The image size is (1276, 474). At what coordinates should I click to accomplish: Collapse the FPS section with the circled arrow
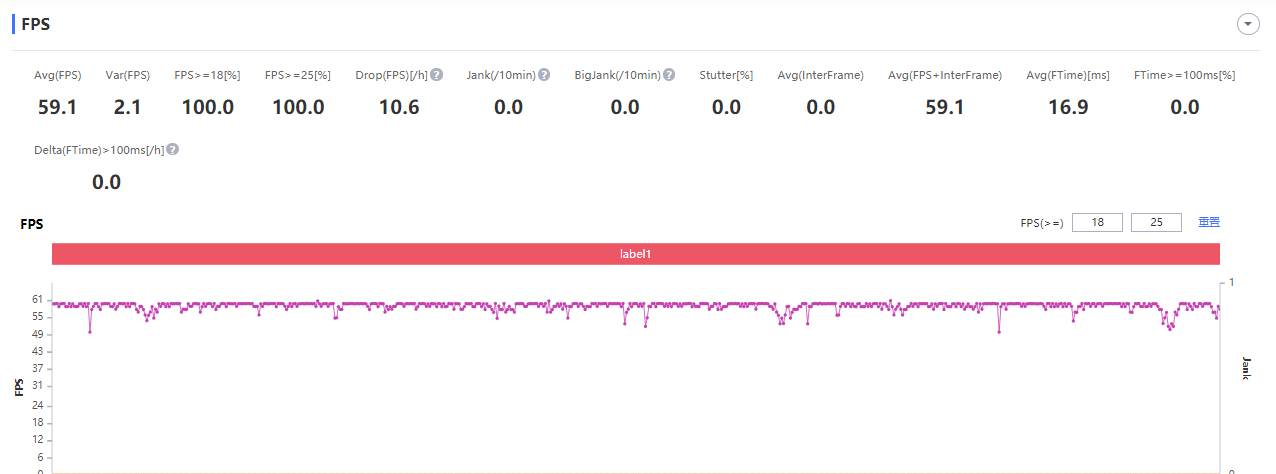[x=1248, y=25]
